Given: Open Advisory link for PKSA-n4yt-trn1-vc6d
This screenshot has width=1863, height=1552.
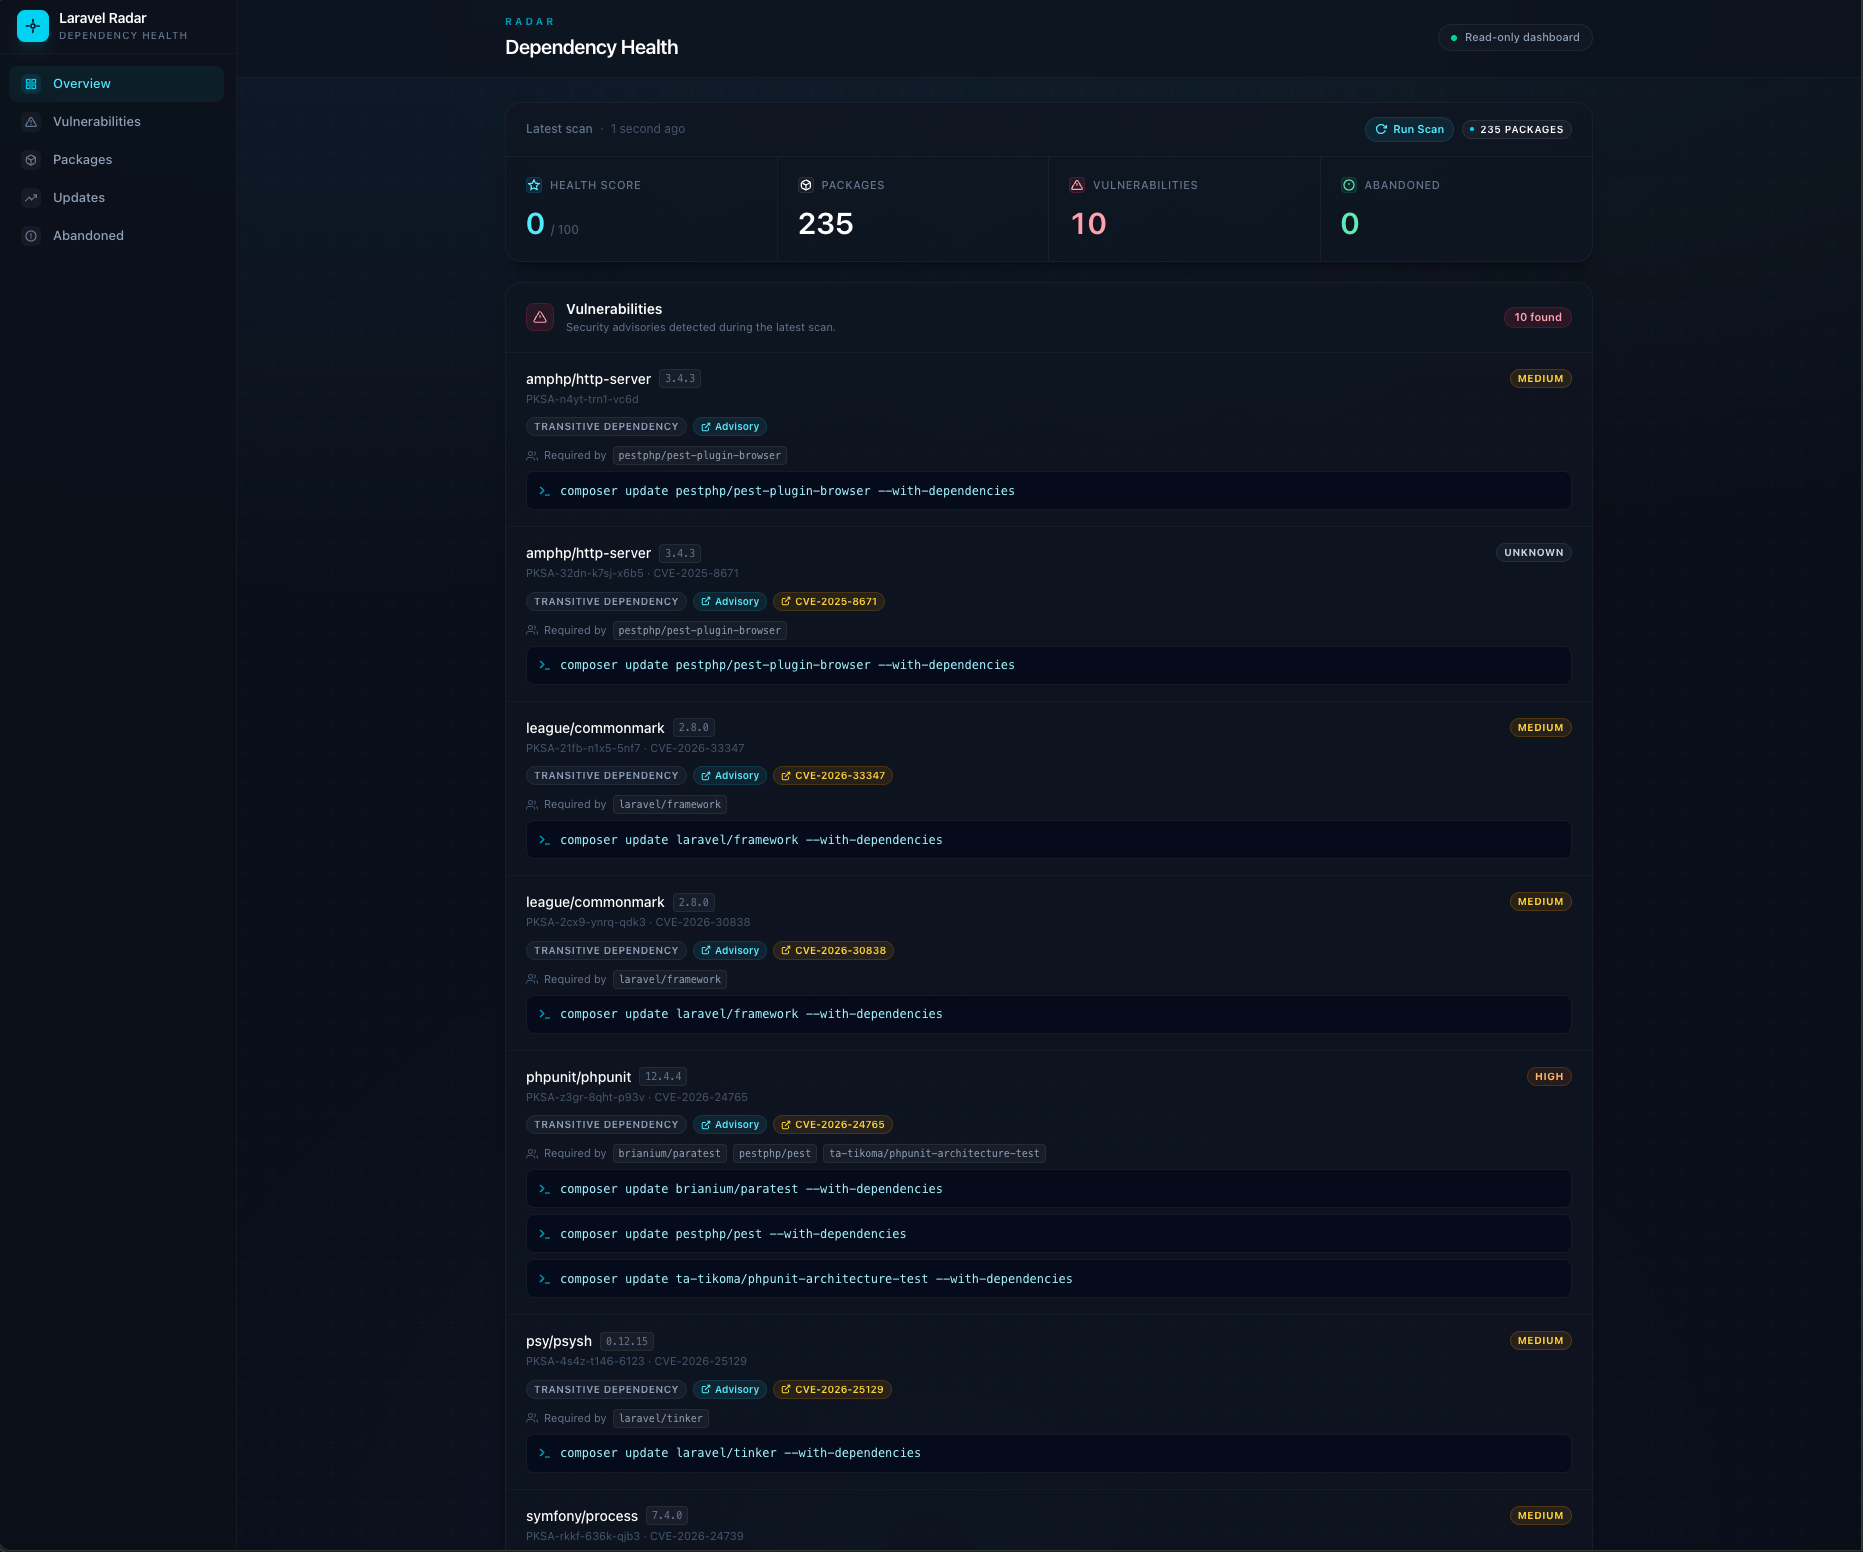Looking at the screenshot, I should 730,427.
